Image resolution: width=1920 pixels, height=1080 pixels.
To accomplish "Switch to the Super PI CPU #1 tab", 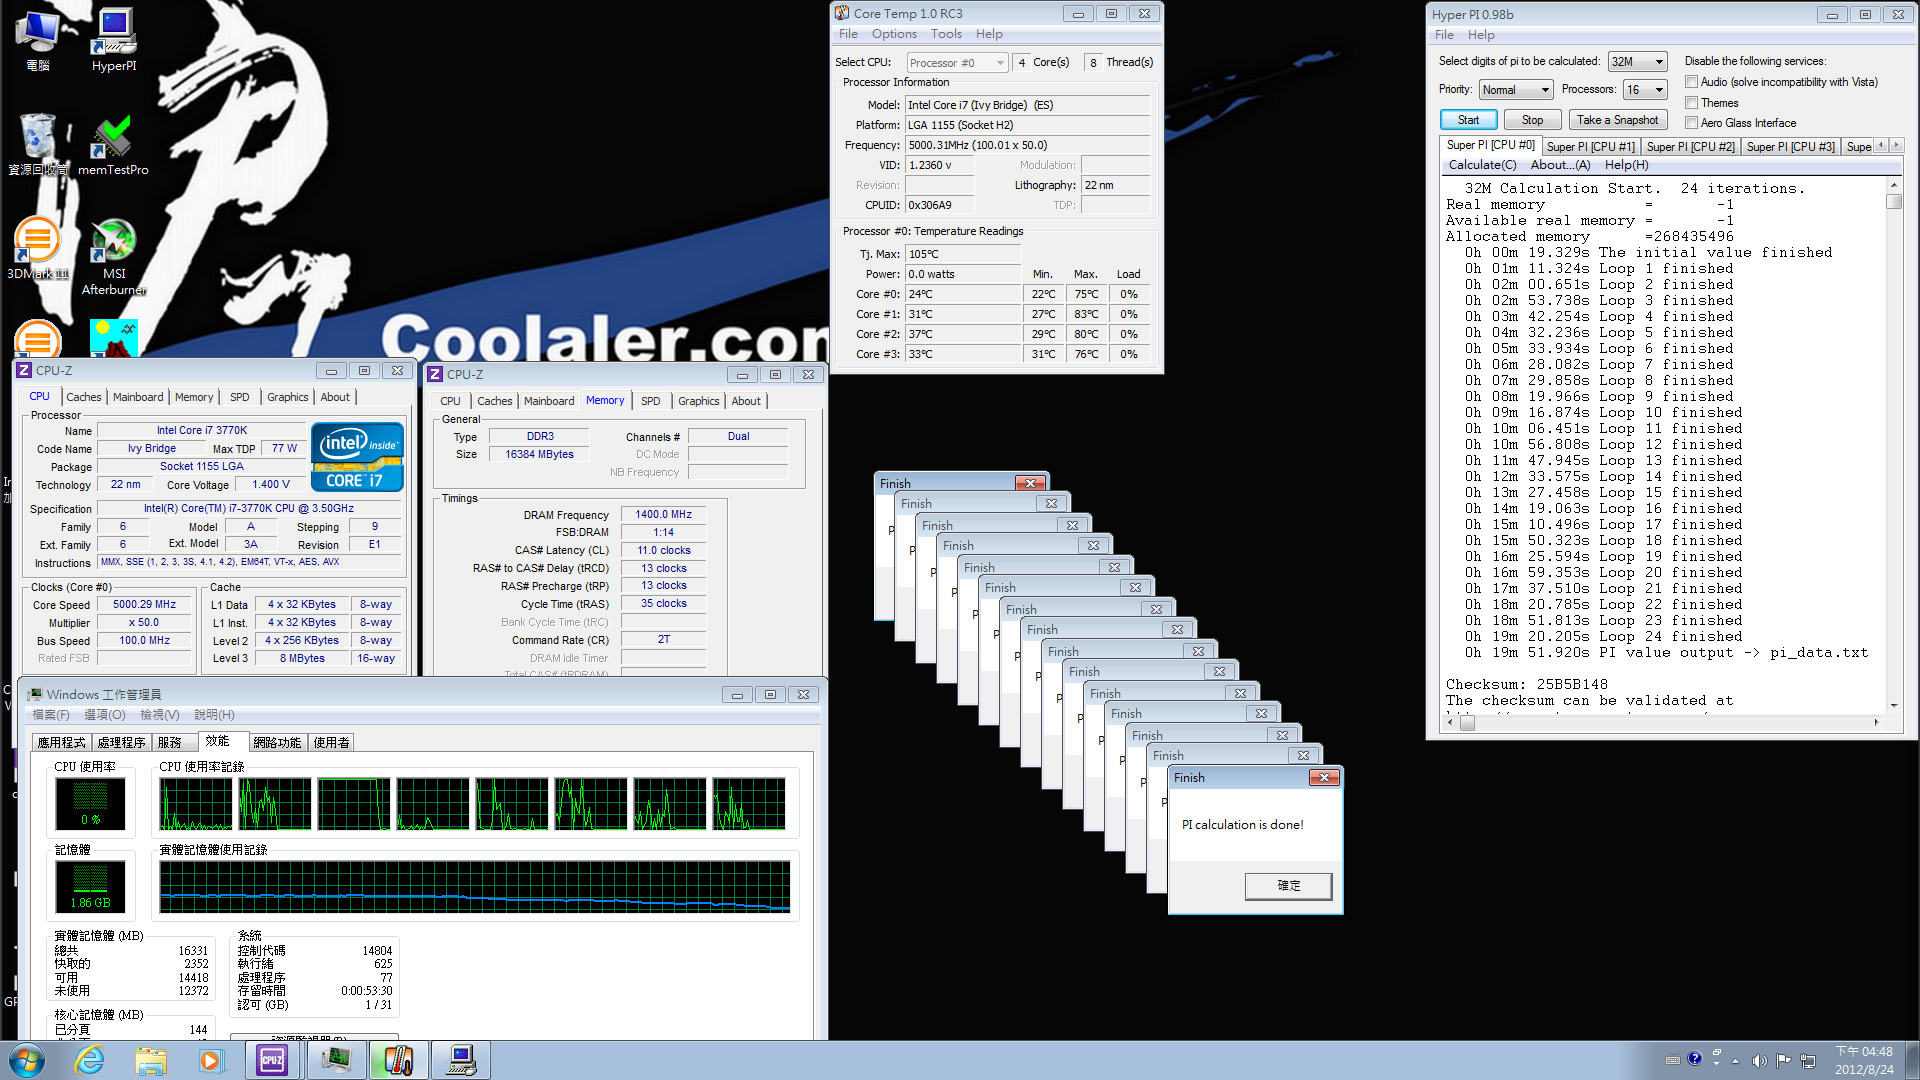I will tap(1590, 147).
